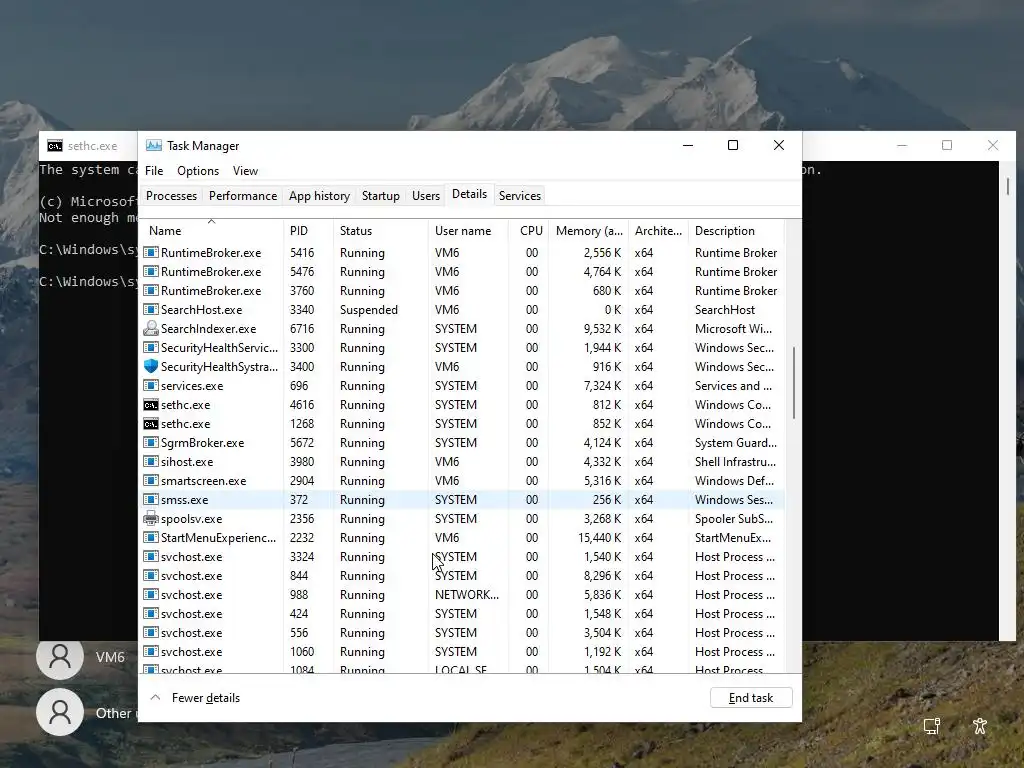
Task: Click the smartscreen.exe process icon
Action: pyautogui.click(x=151, y=480)
